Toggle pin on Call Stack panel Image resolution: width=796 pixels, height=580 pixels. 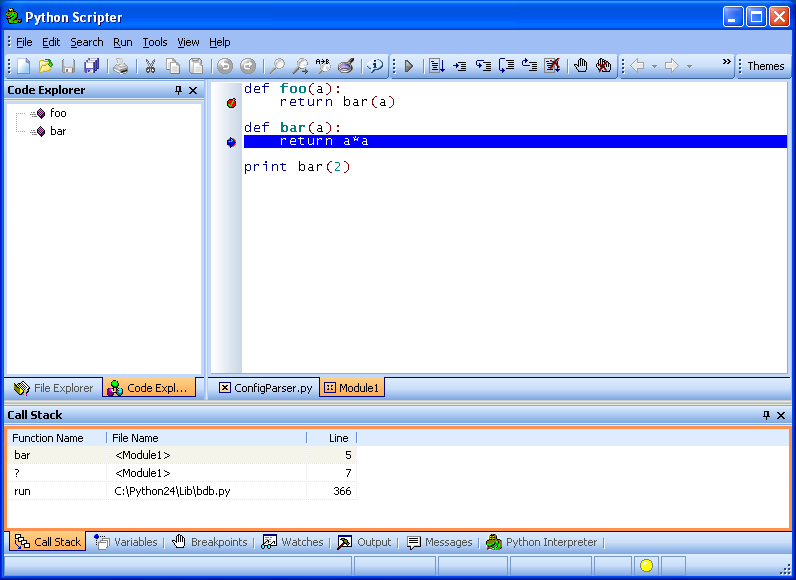(766, 415)
